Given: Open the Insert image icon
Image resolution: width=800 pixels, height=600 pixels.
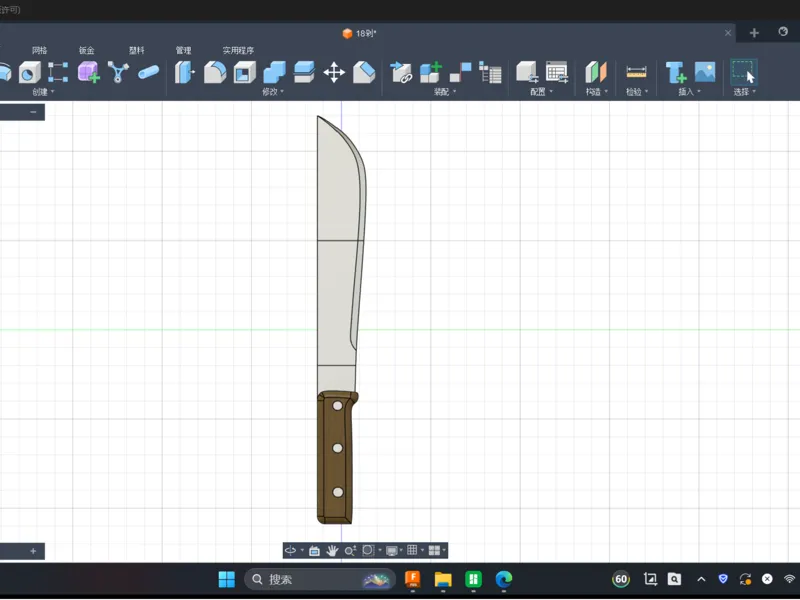Looking at the screenshot, I should pyautogui.click(x=705, y=72).
